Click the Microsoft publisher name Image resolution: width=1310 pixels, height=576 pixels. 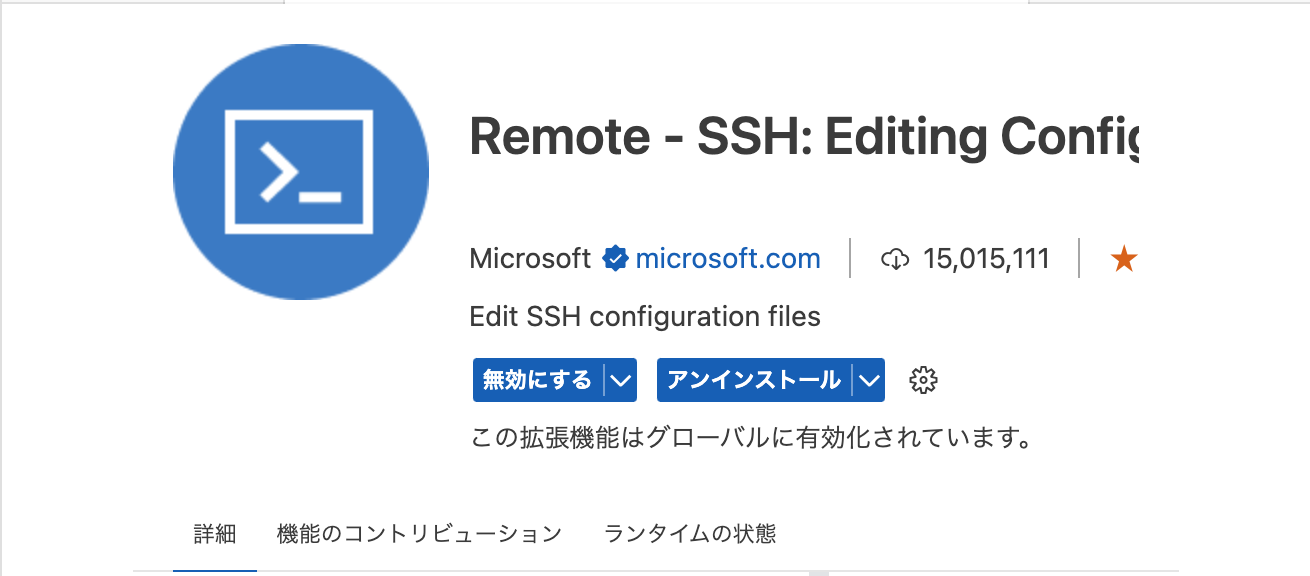click(x=528, y=258)
